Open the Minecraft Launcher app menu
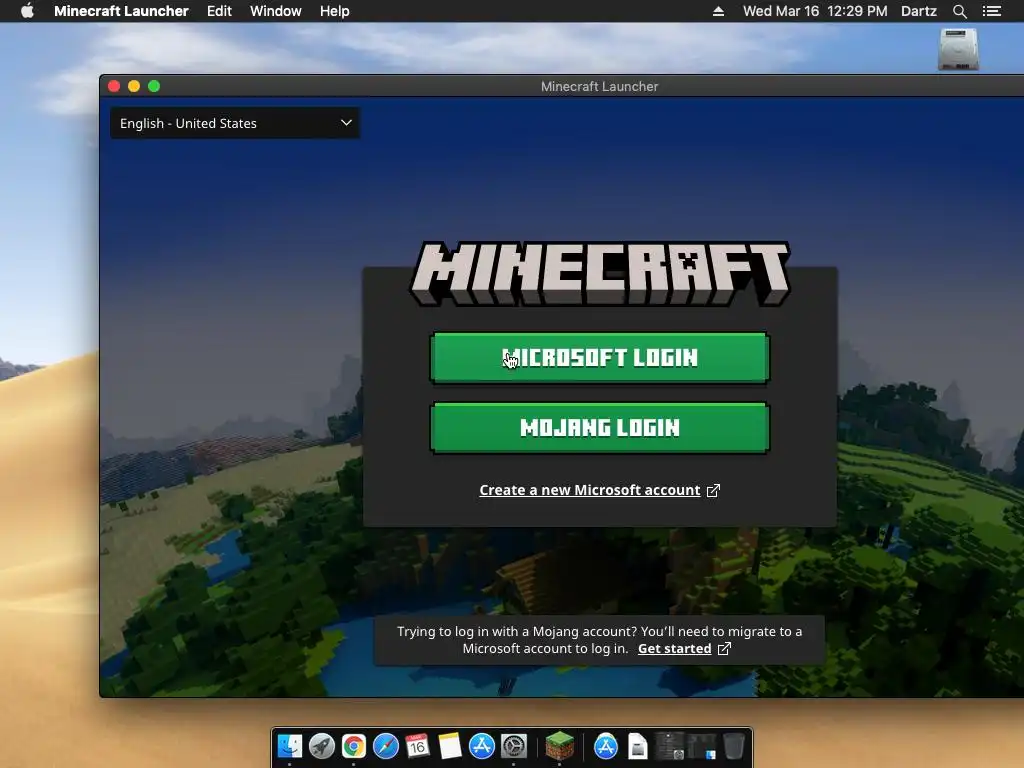This screenshot has width=1024, height=768. pos(121,11)
